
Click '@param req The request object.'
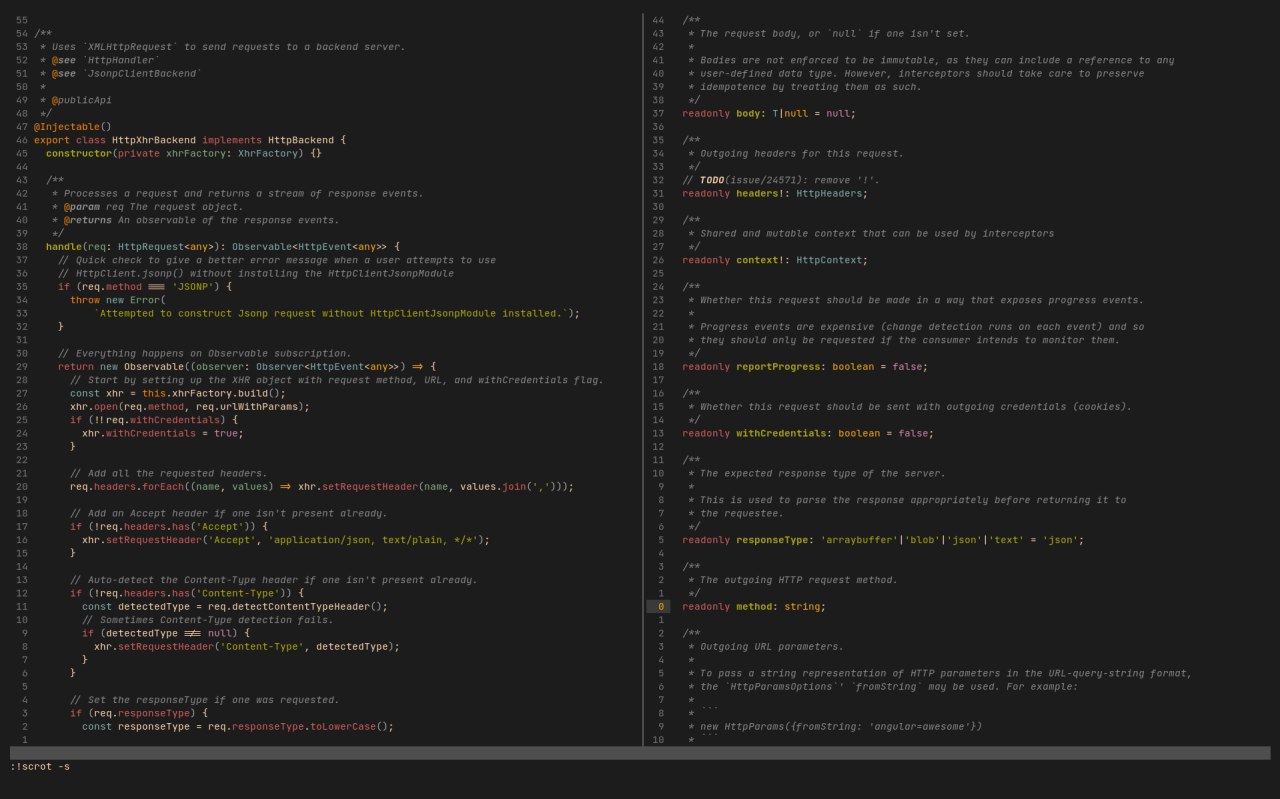[x=154, y=206]
